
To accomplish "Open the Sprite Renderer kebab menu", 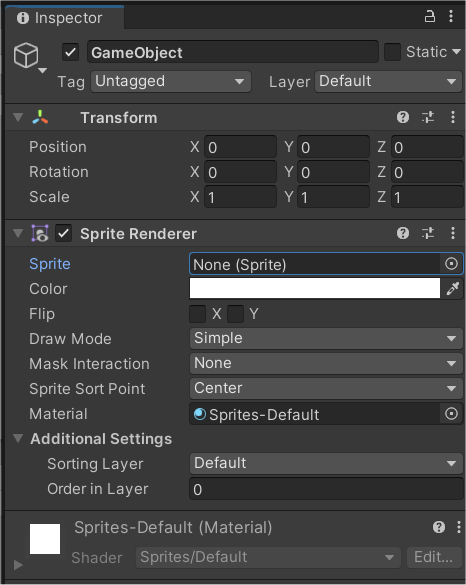I will click(453, 234).
